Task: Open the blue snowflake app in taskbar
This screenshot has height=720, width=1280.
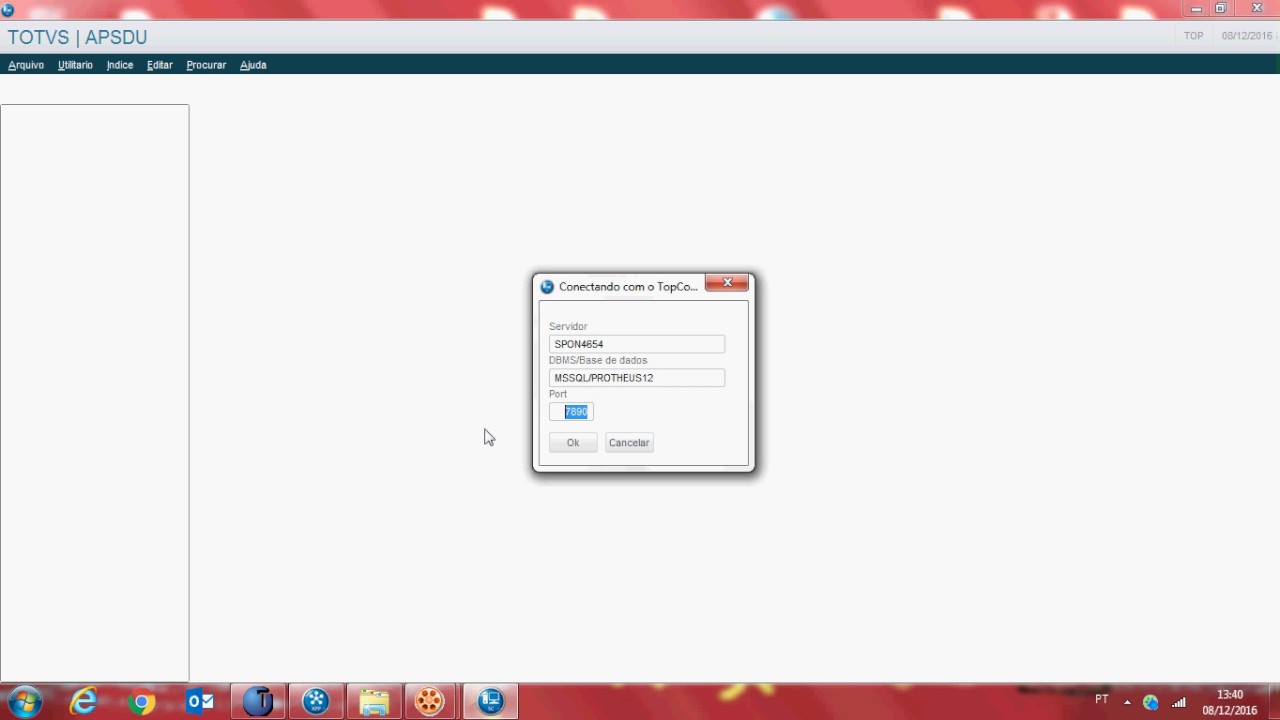Action: [x=316, y=702]
